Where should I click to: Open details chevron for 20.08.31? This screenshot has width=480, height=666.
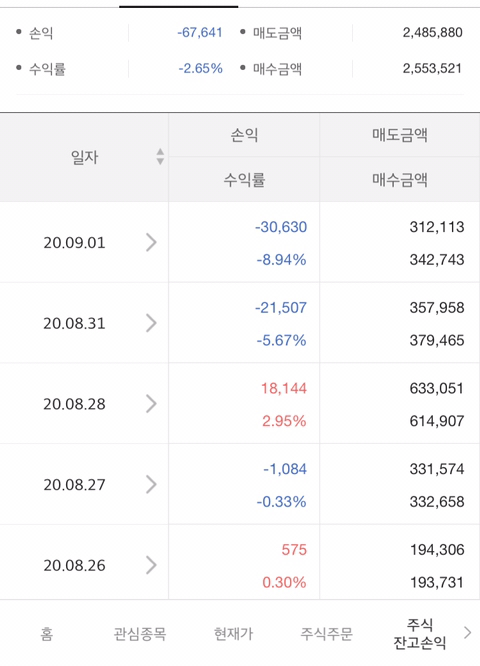pyautogui.click(x=151, y=323)
